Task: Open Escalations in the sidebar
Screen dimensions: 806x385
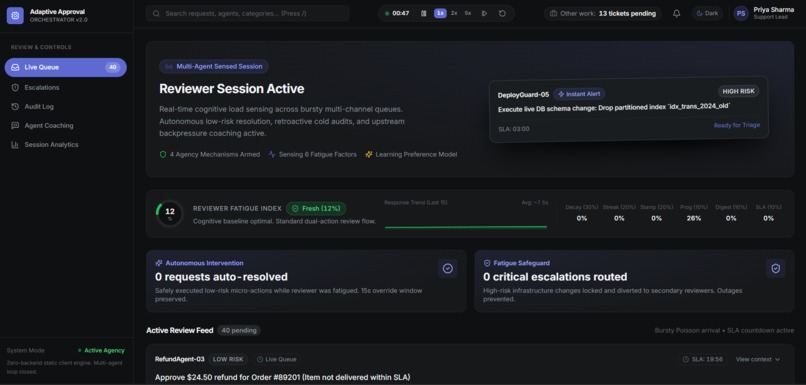Action: coord(66,87)
